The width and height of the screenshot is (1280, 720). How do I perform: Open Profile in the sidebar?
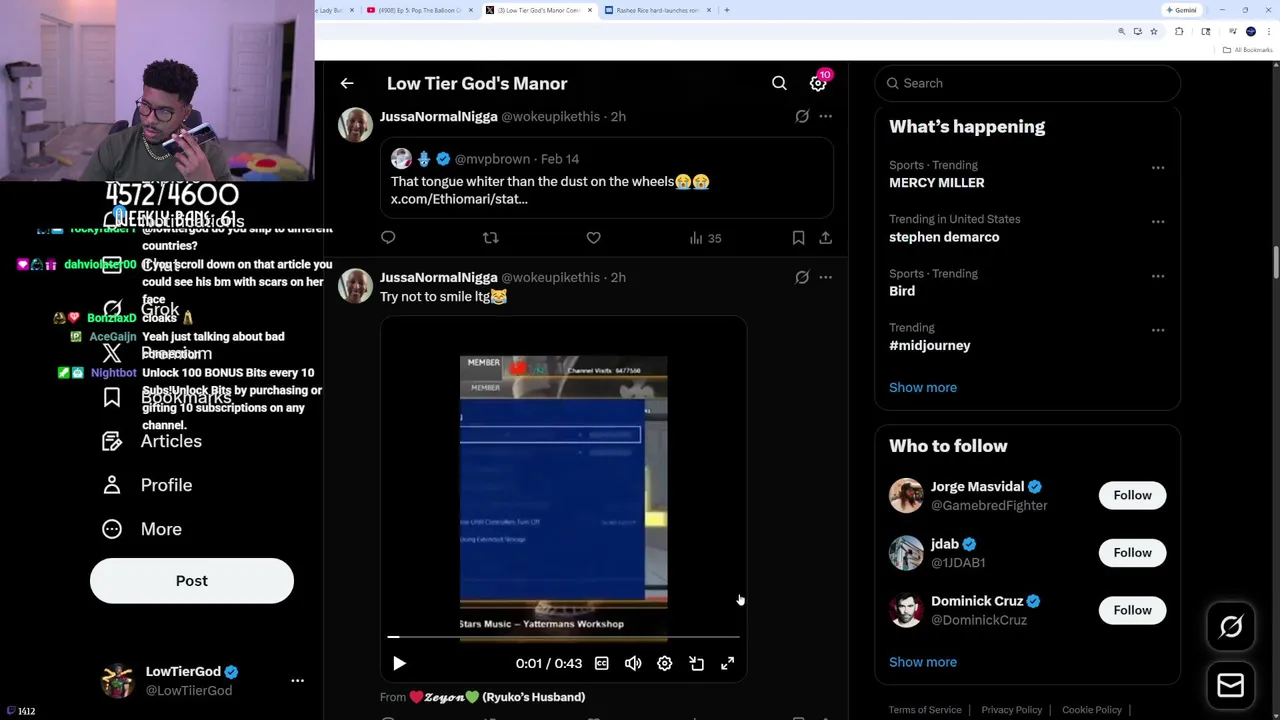pos(147,486)
